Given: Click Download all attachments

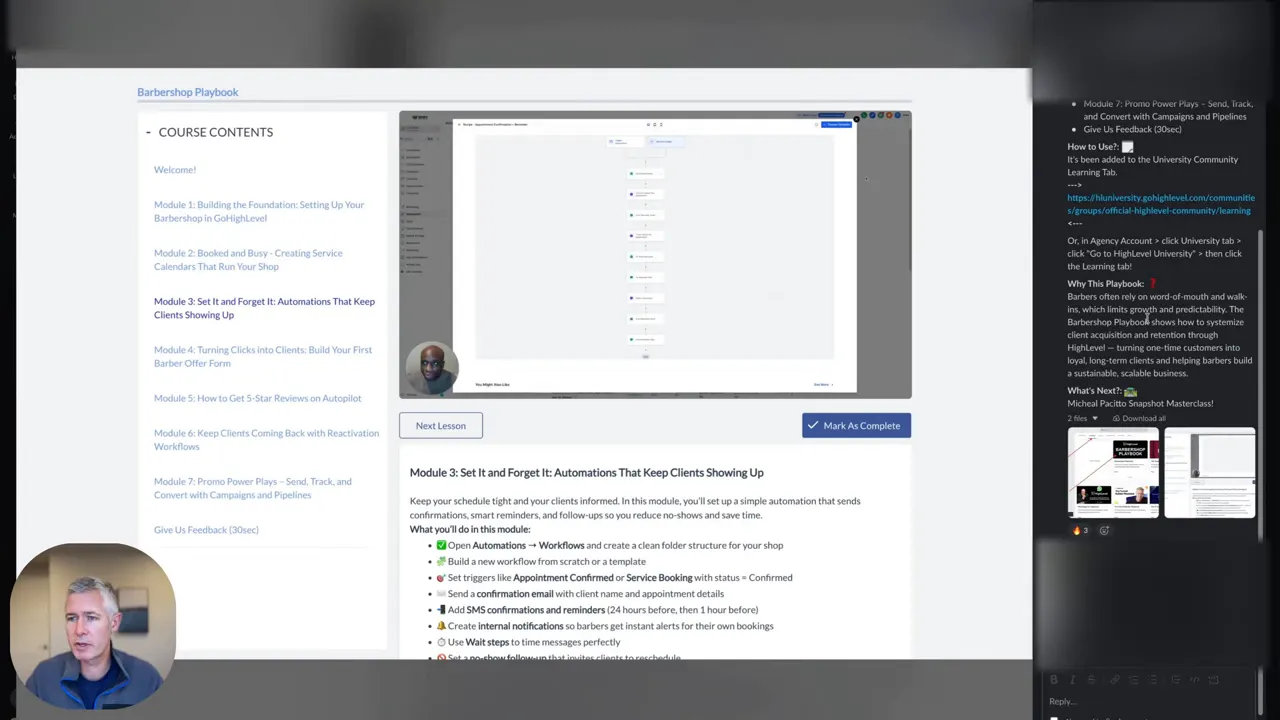Looking at the screenshot, I should [x=1139, y=418].
